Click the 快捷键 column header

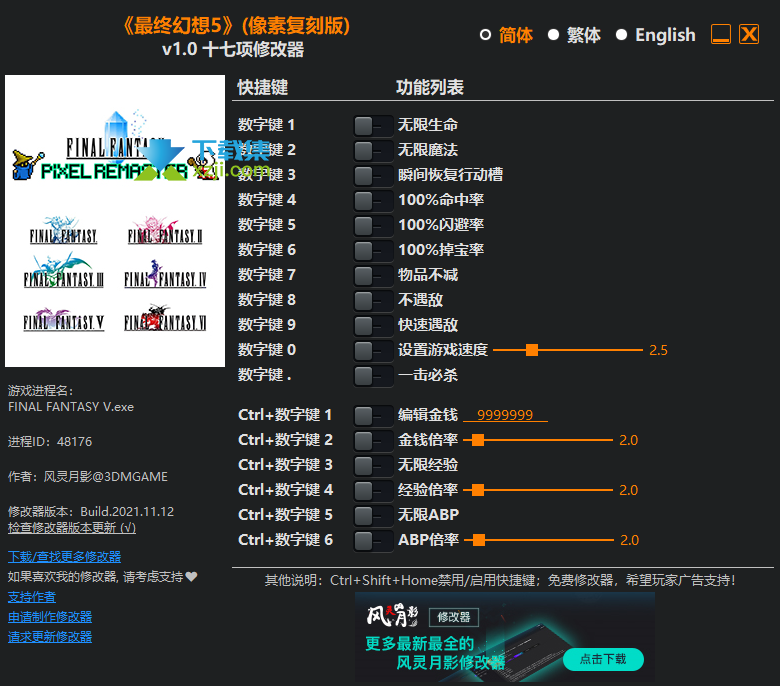pyautogui.click(x=263, y=88)
